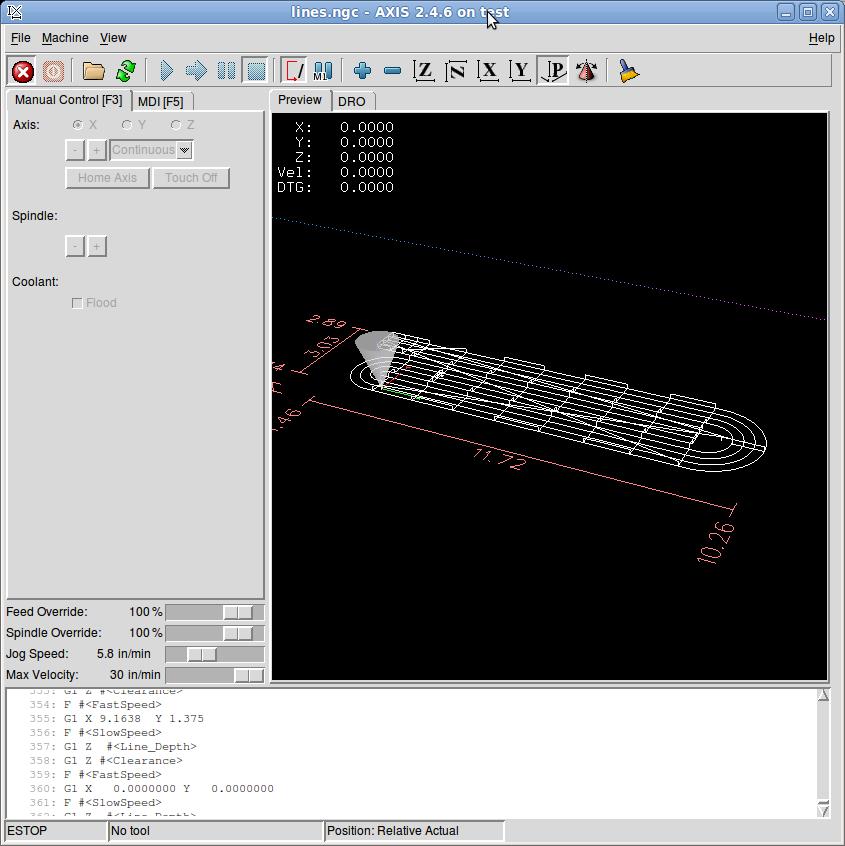Switch to the DRO tab

[x=351, y=101]
